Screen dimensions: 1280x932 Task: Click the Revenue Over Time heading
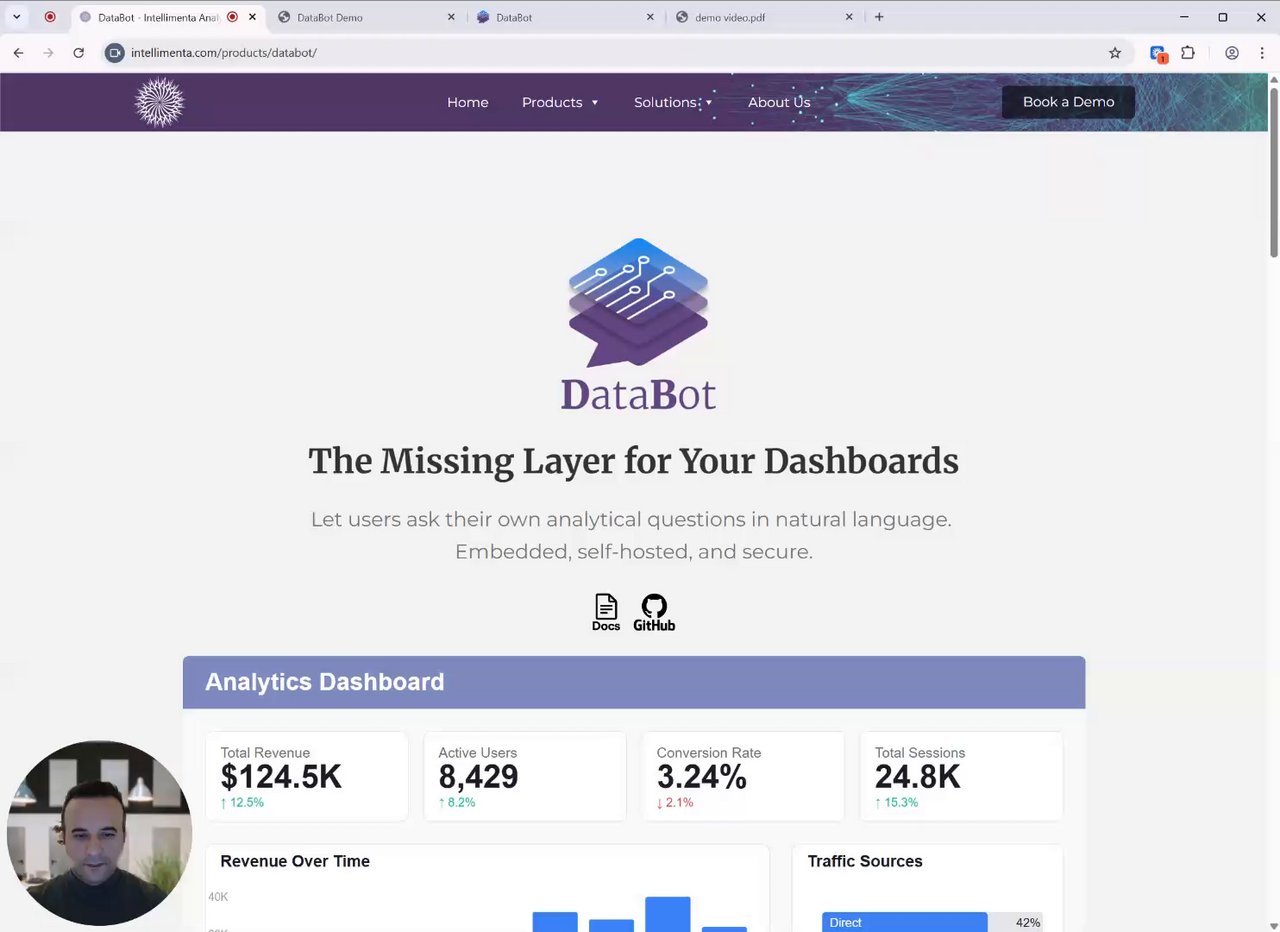pyautogui.click(x=295, y=861)
